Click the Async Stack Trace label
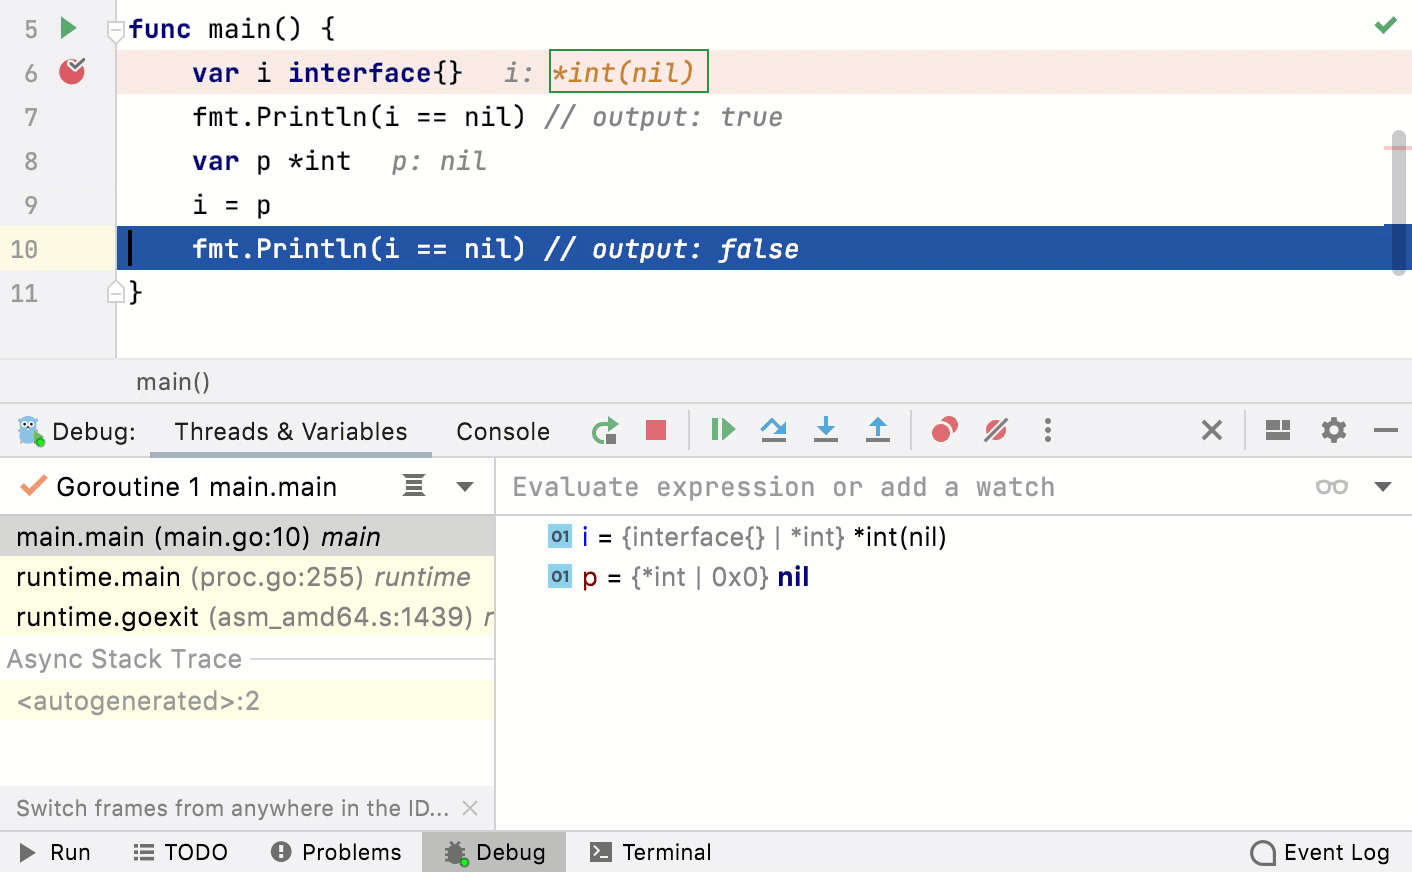Image resolution: width=1412 pixels, height=872 pixels. click(125, 659)
